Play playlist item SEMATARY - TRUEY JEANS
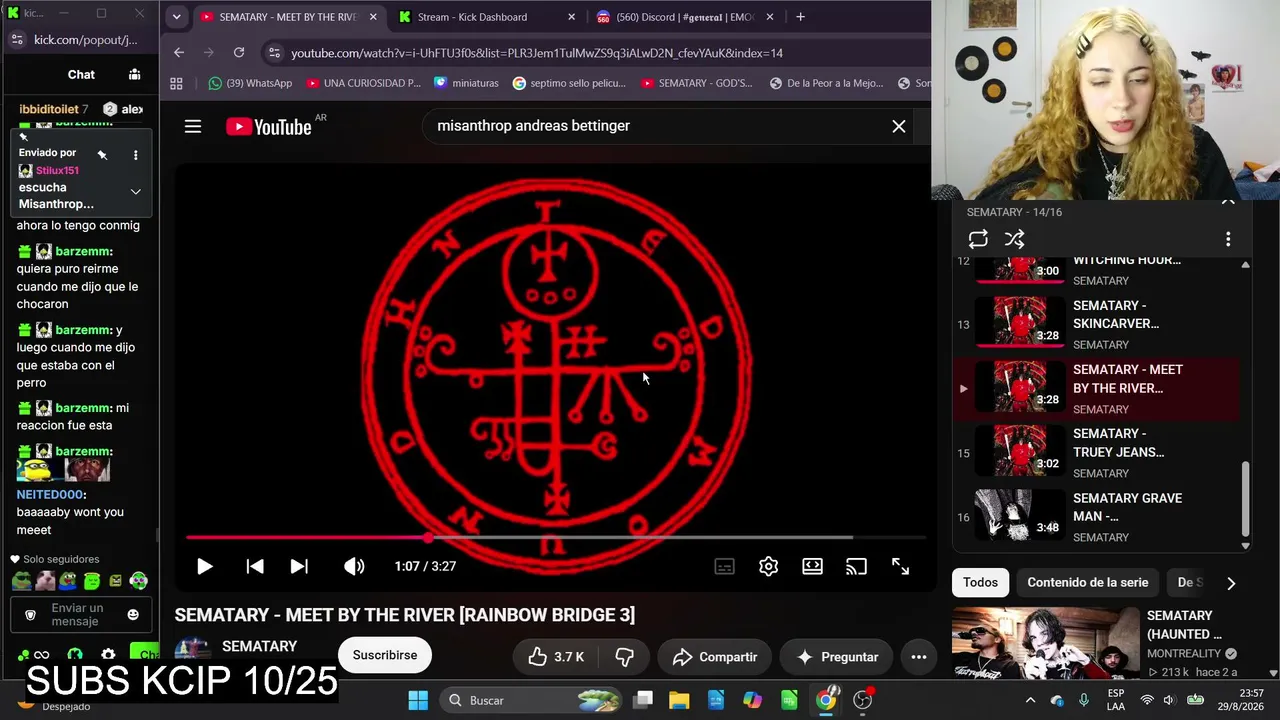 pyautogui.click(x=1096, y=453)
